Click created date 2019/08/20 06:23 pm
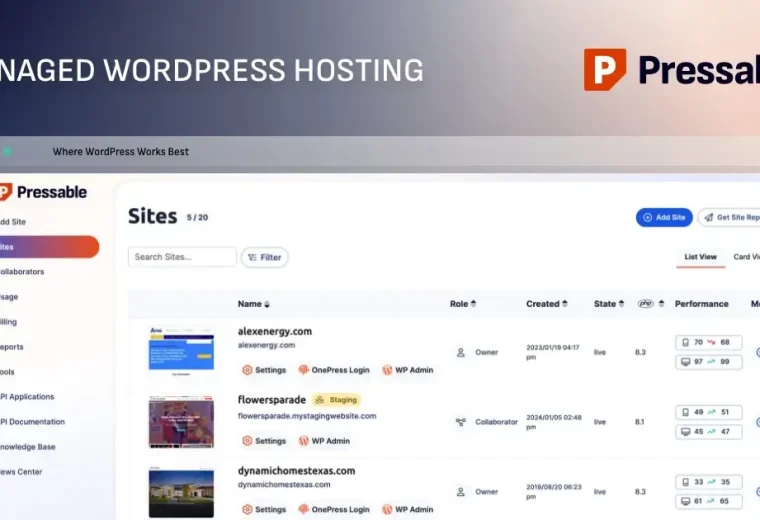 [554, 492]
